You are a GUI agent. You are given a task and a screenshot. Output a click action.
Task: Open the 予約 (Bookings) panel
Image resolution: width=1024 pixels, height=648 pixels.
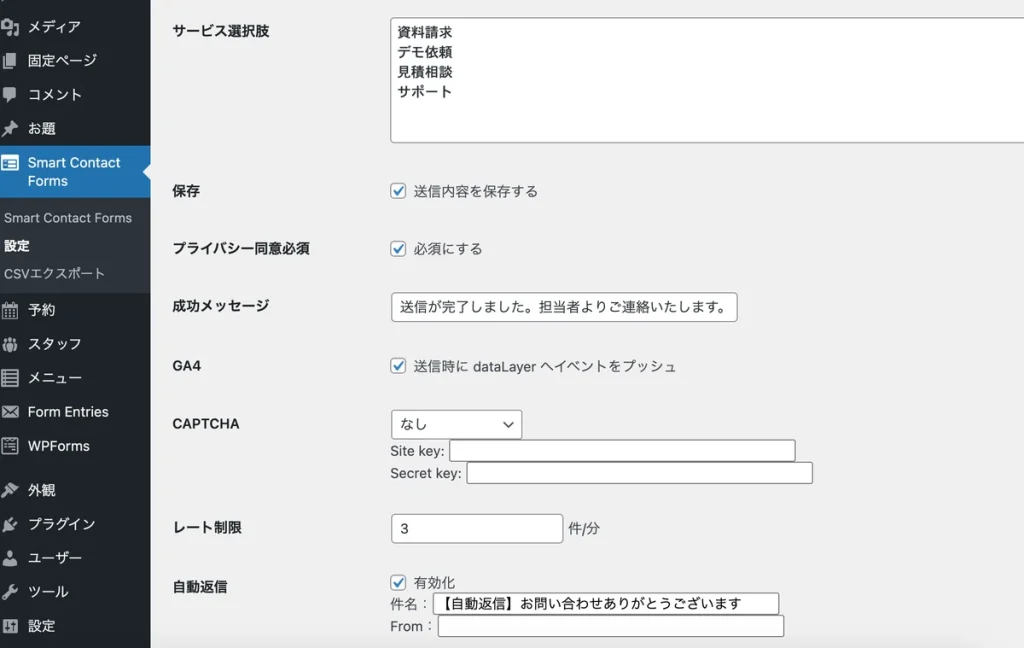[43, 310]
